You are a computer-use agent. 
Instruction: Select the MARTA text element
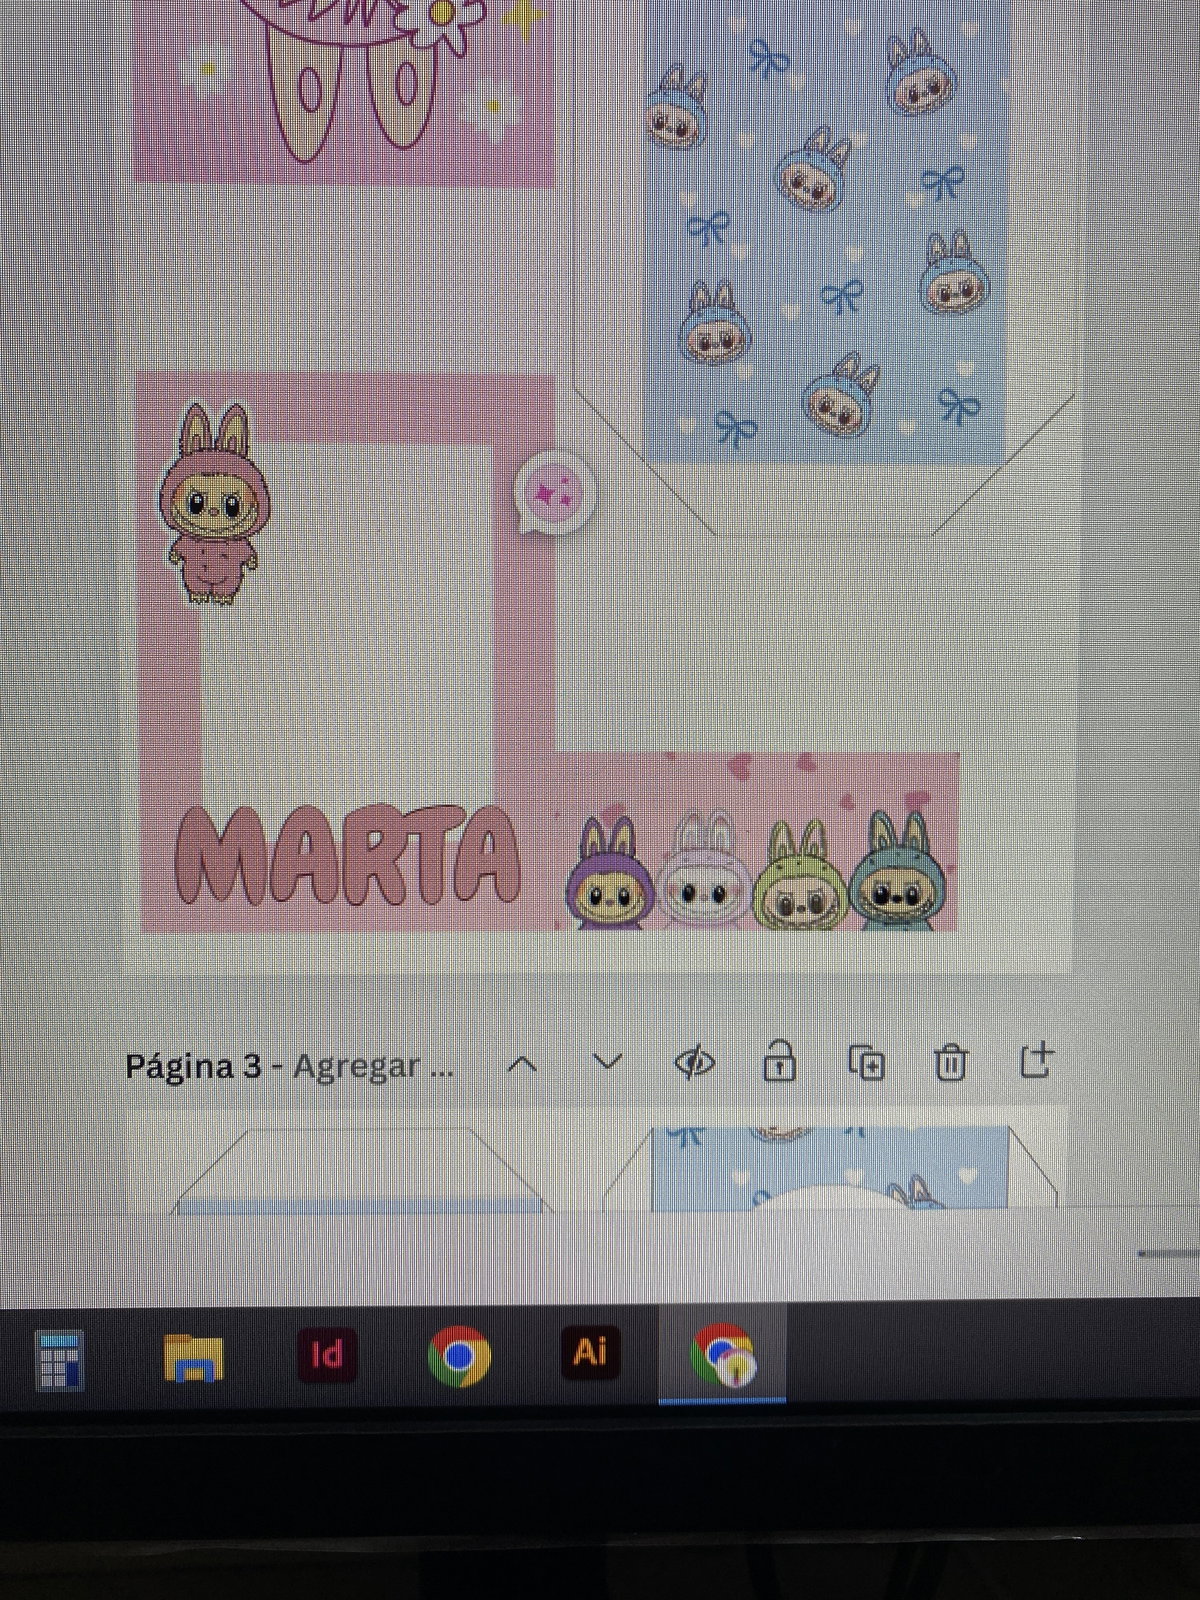pyautogui.click(x=348, y=855)
